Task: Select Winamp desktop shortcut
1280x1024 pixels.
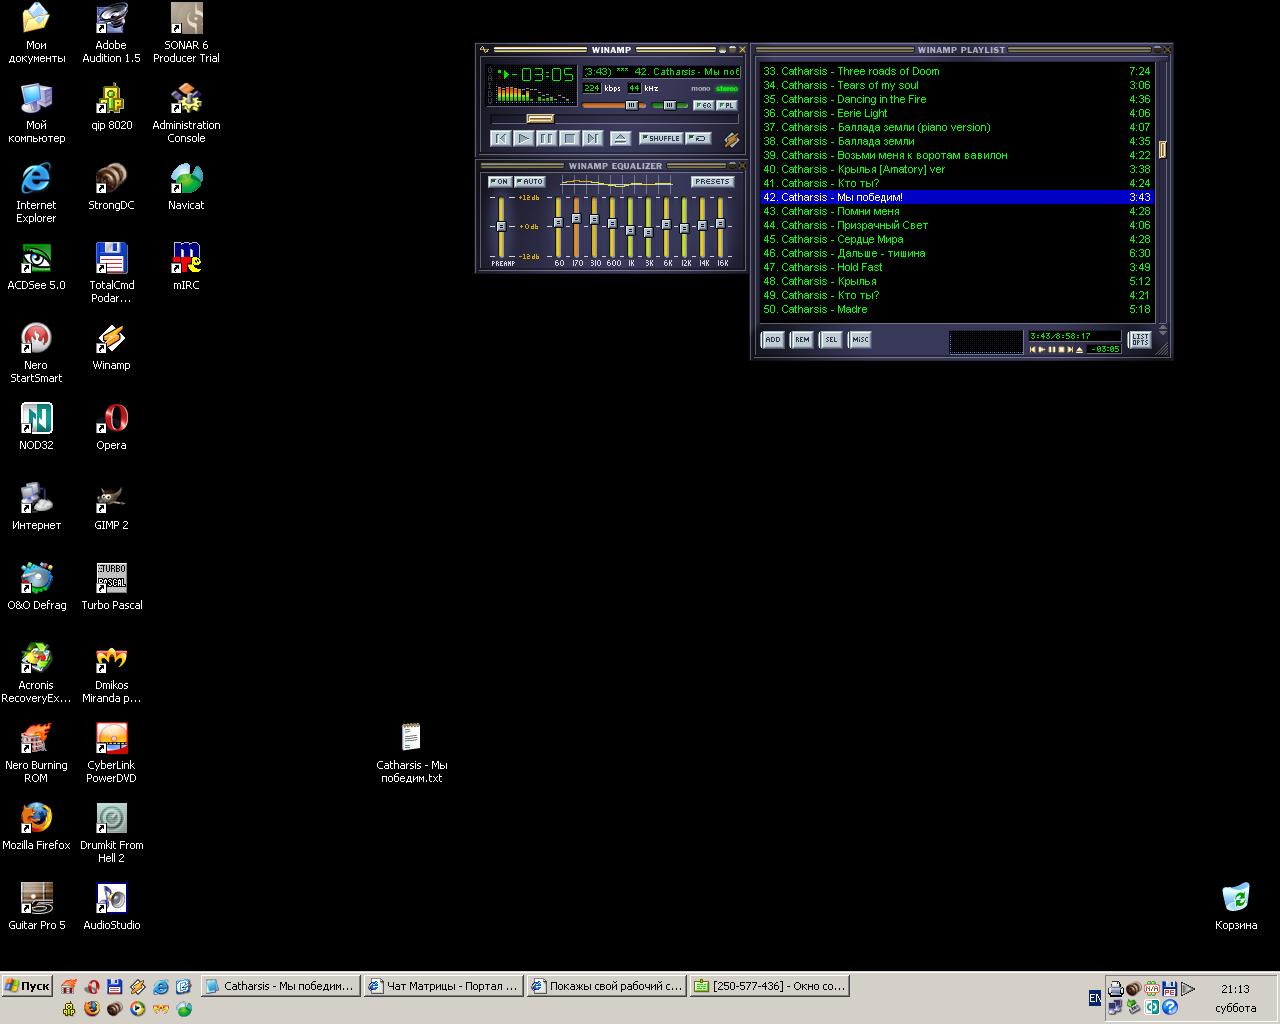Action: coord(111,347)
